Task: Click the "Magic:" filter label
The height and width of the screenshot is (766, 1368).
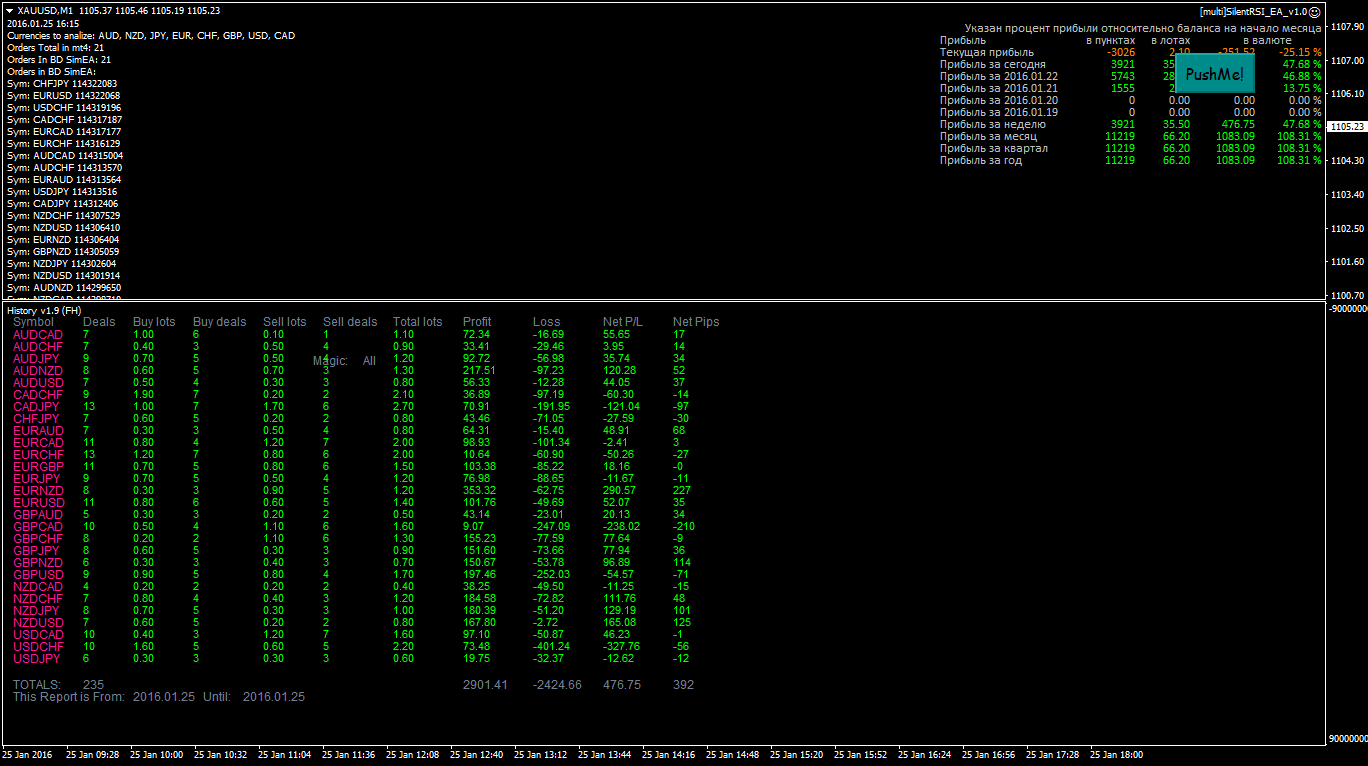Action: [x=330, y=361]
